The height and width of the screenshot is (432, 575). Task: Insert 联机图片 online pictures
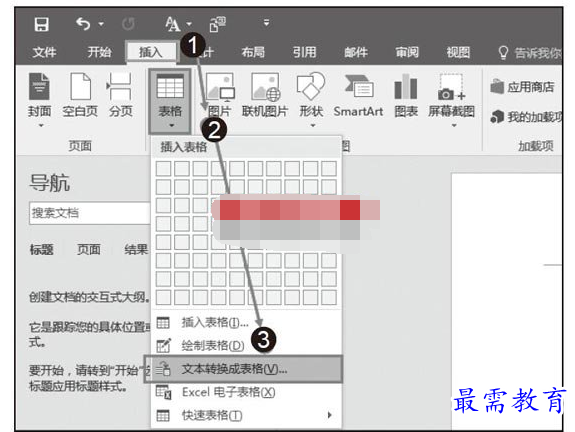265,95
